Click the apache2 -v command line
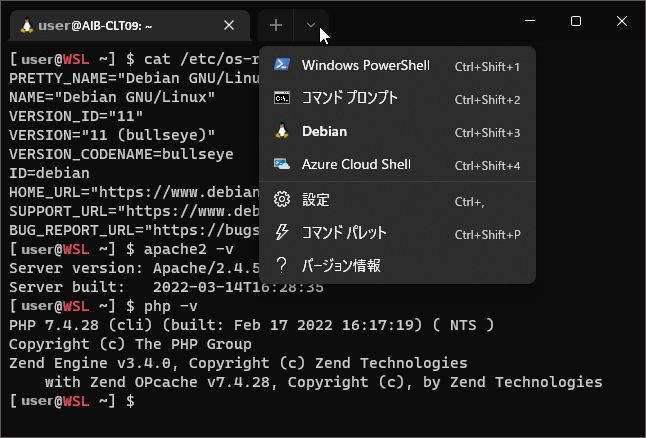 (x=122, y=249)
